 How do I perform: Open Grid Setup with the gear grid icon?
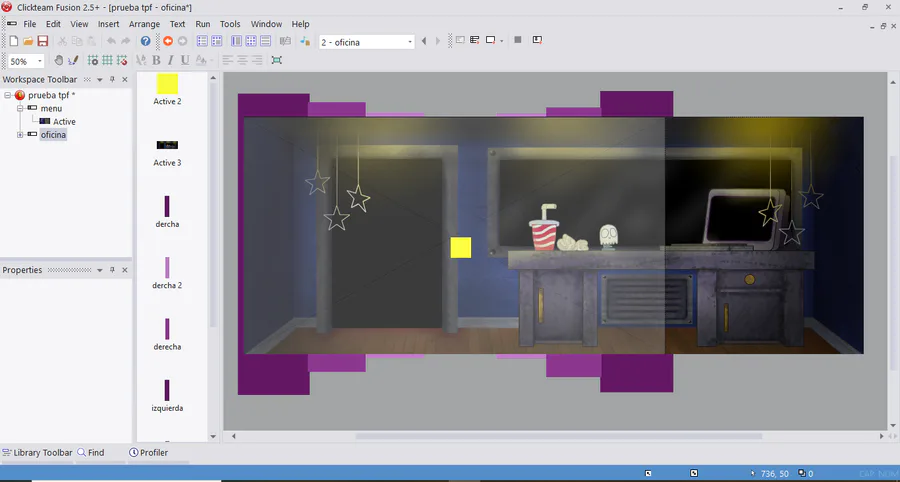tap(92, 60)
